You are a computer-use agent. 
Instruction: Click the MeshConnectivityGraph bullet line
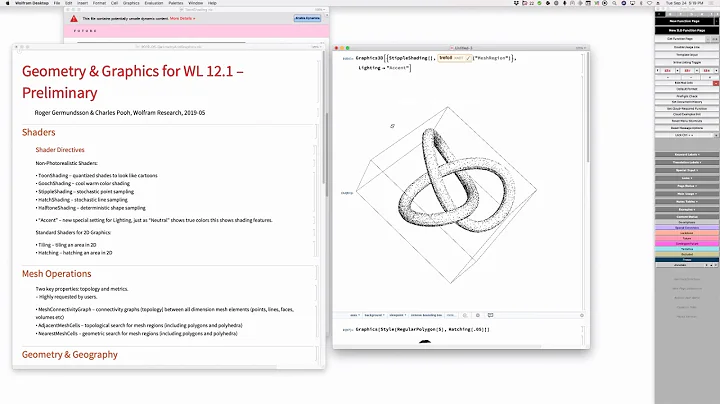164,313
